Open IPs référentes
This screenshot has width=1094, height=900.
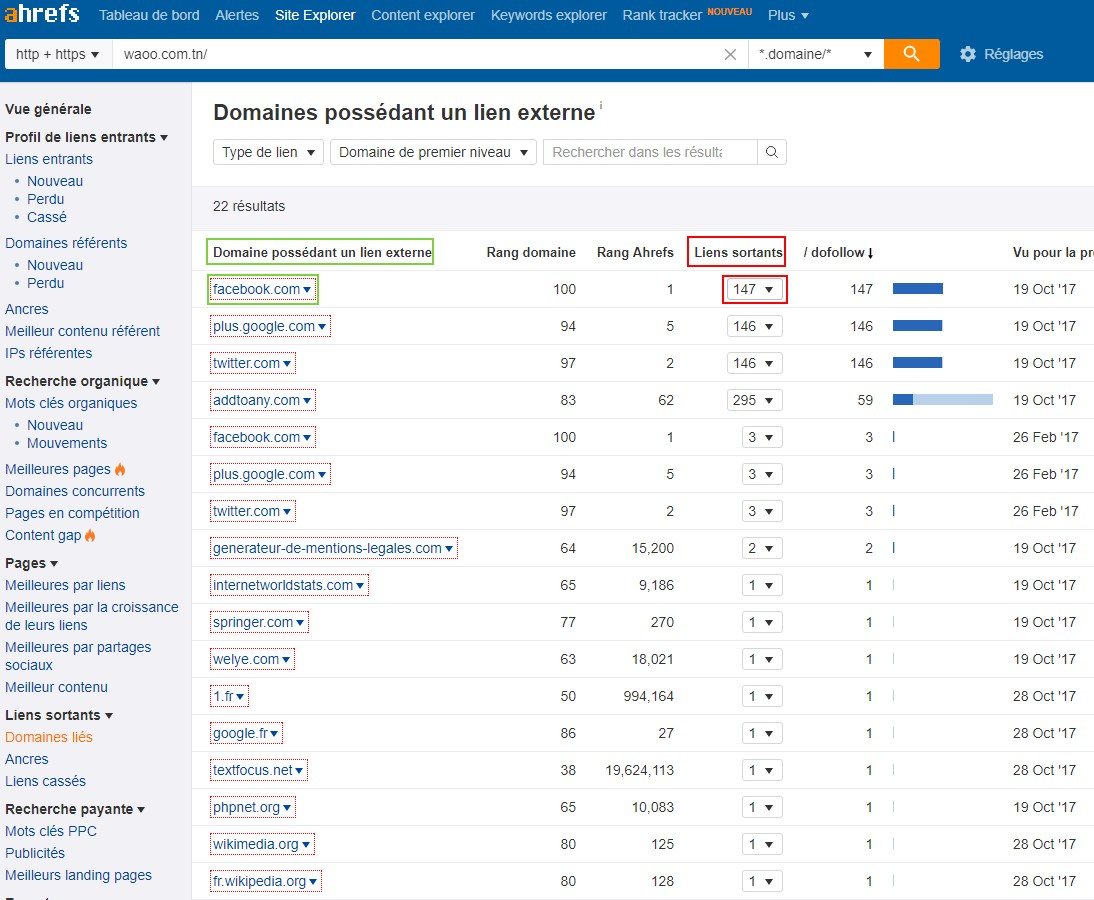click(x=49, y=353)
